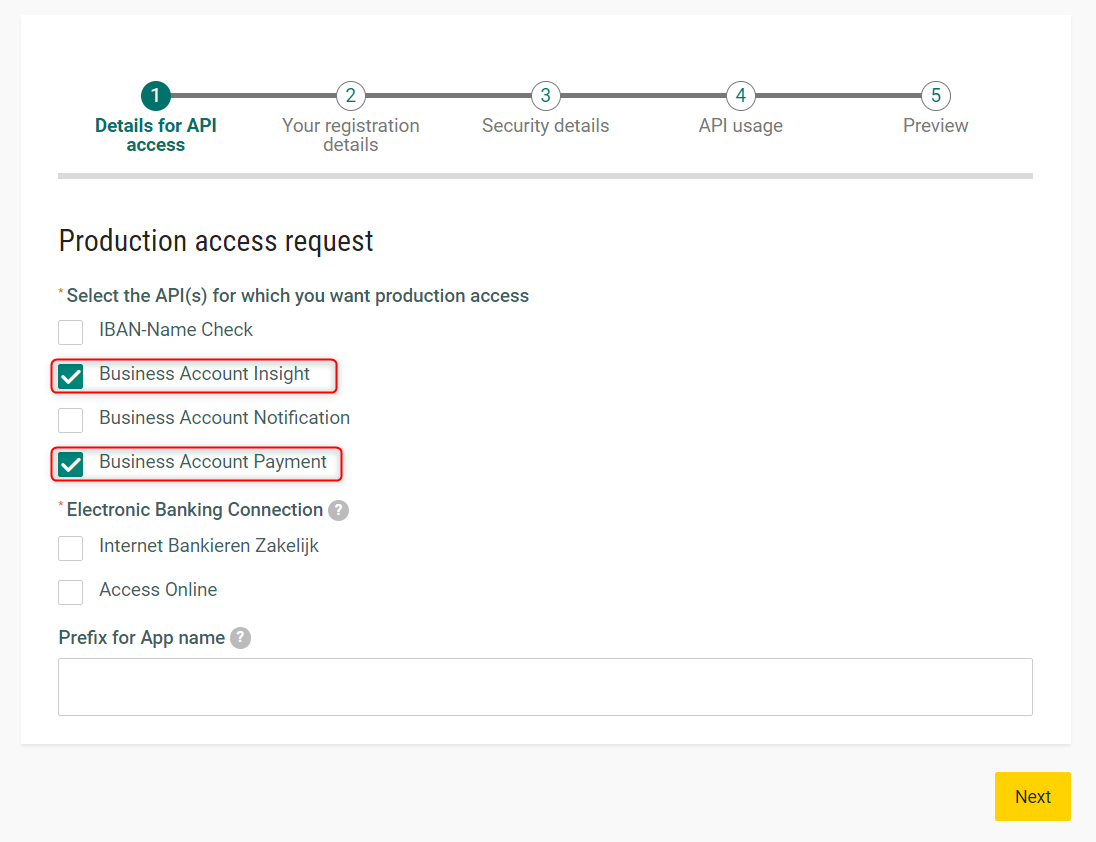Enable the Access Online checkbox
1096x842 pixels.
[70, 592]
